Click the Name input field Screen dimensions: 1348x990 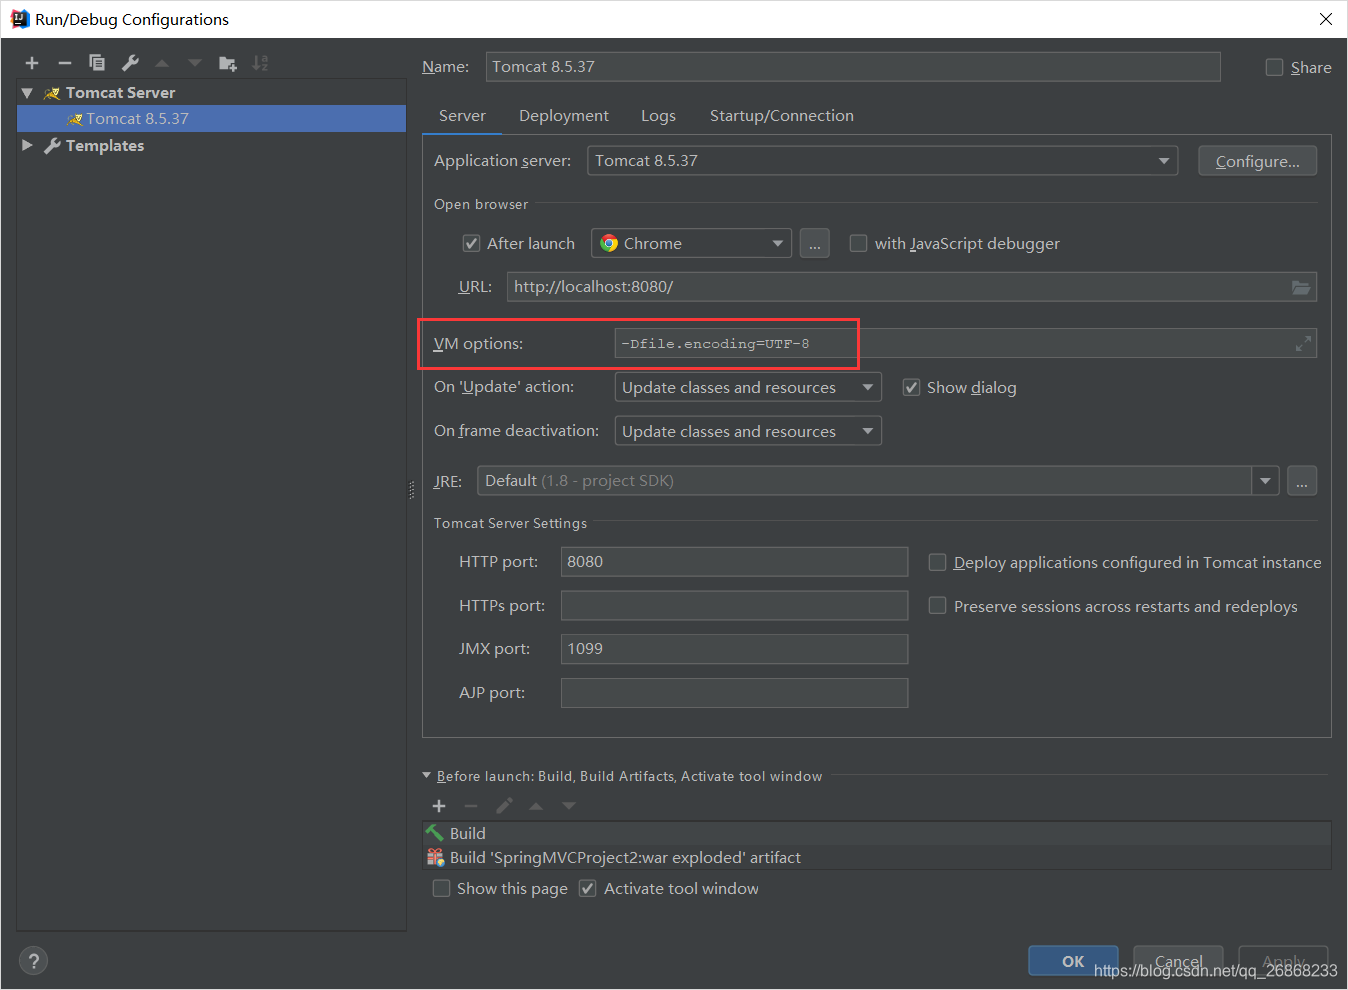pos(853,67)
